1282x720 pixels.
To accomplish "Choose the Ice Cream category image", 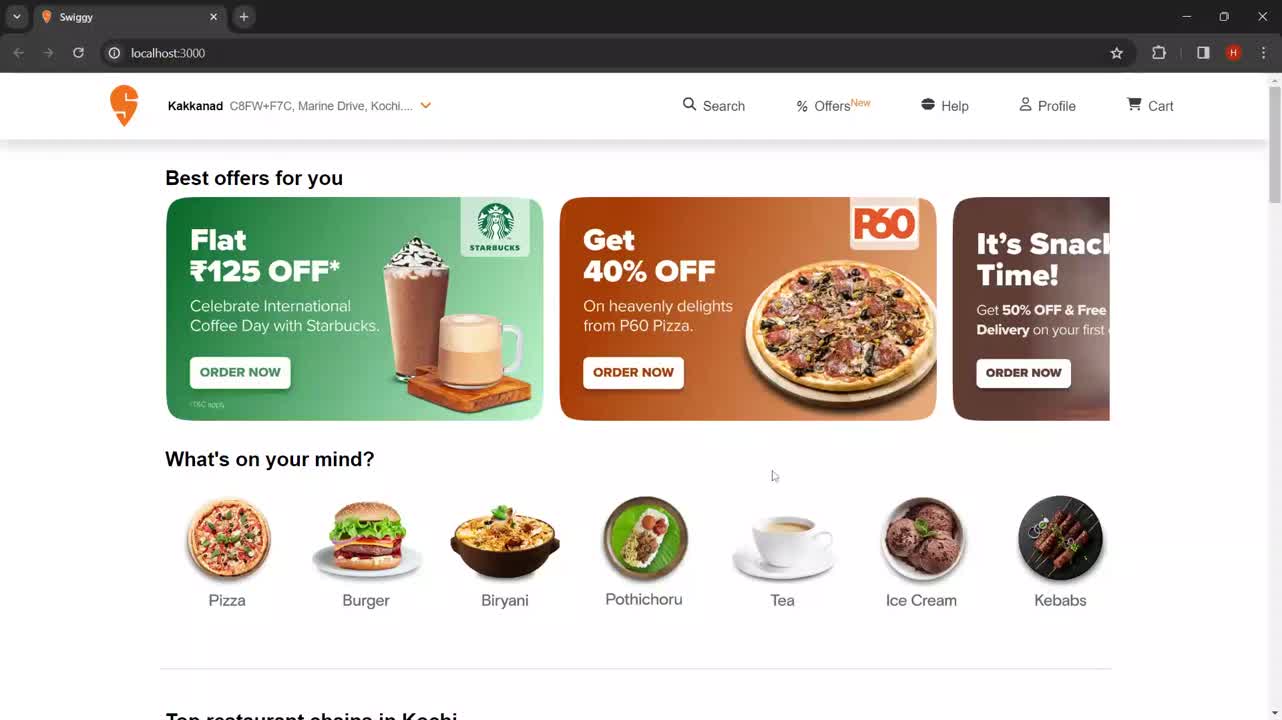I will (x=922, y=540).
